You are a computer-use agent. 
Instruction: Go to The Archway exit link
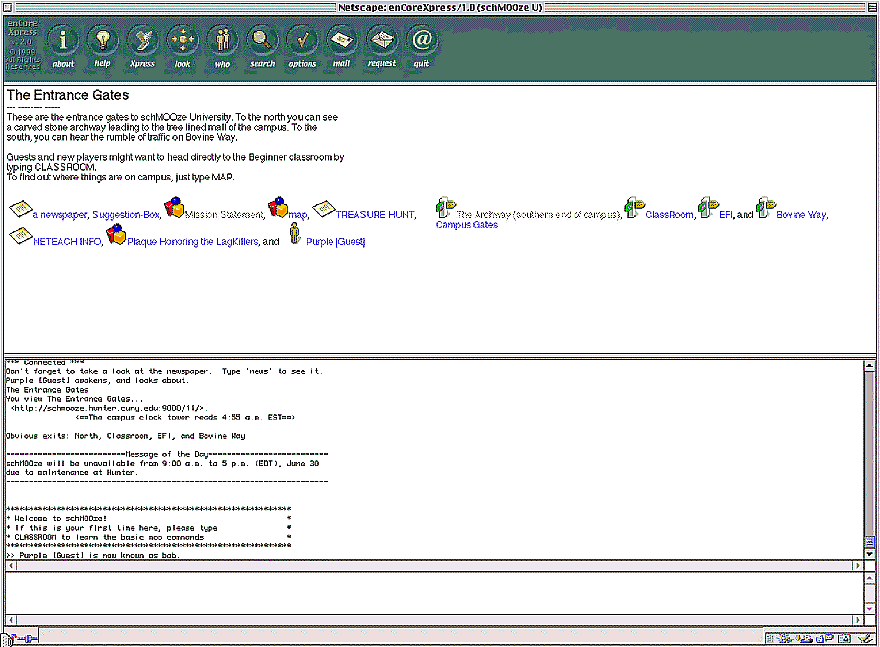click(538, 215)
